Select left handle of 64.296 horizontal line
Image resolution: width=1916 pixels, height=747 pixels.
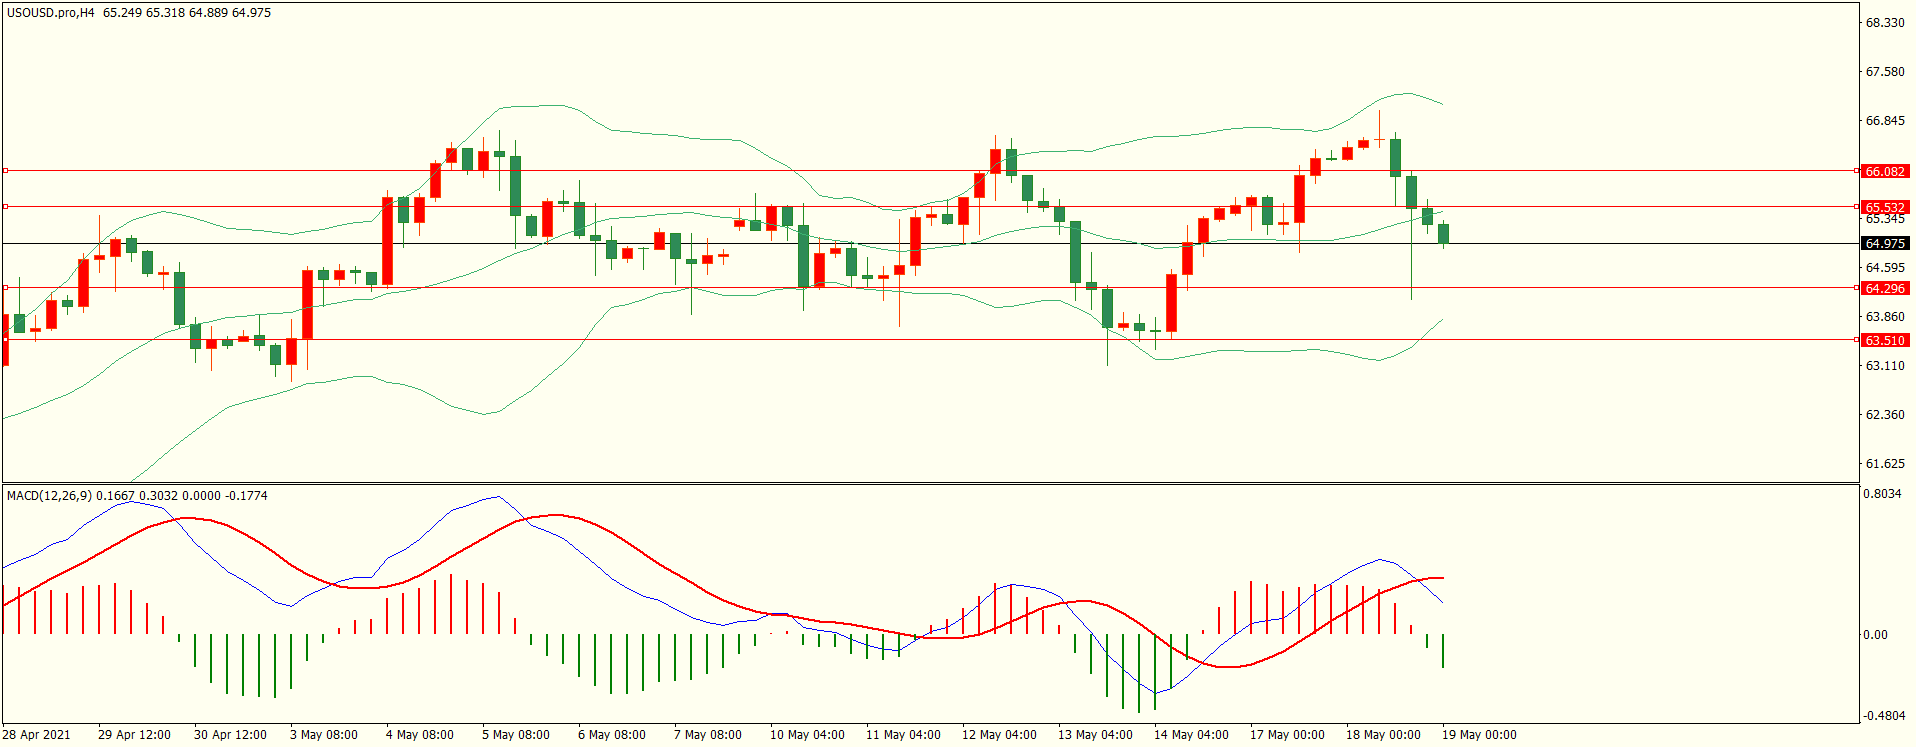[6, 288]
